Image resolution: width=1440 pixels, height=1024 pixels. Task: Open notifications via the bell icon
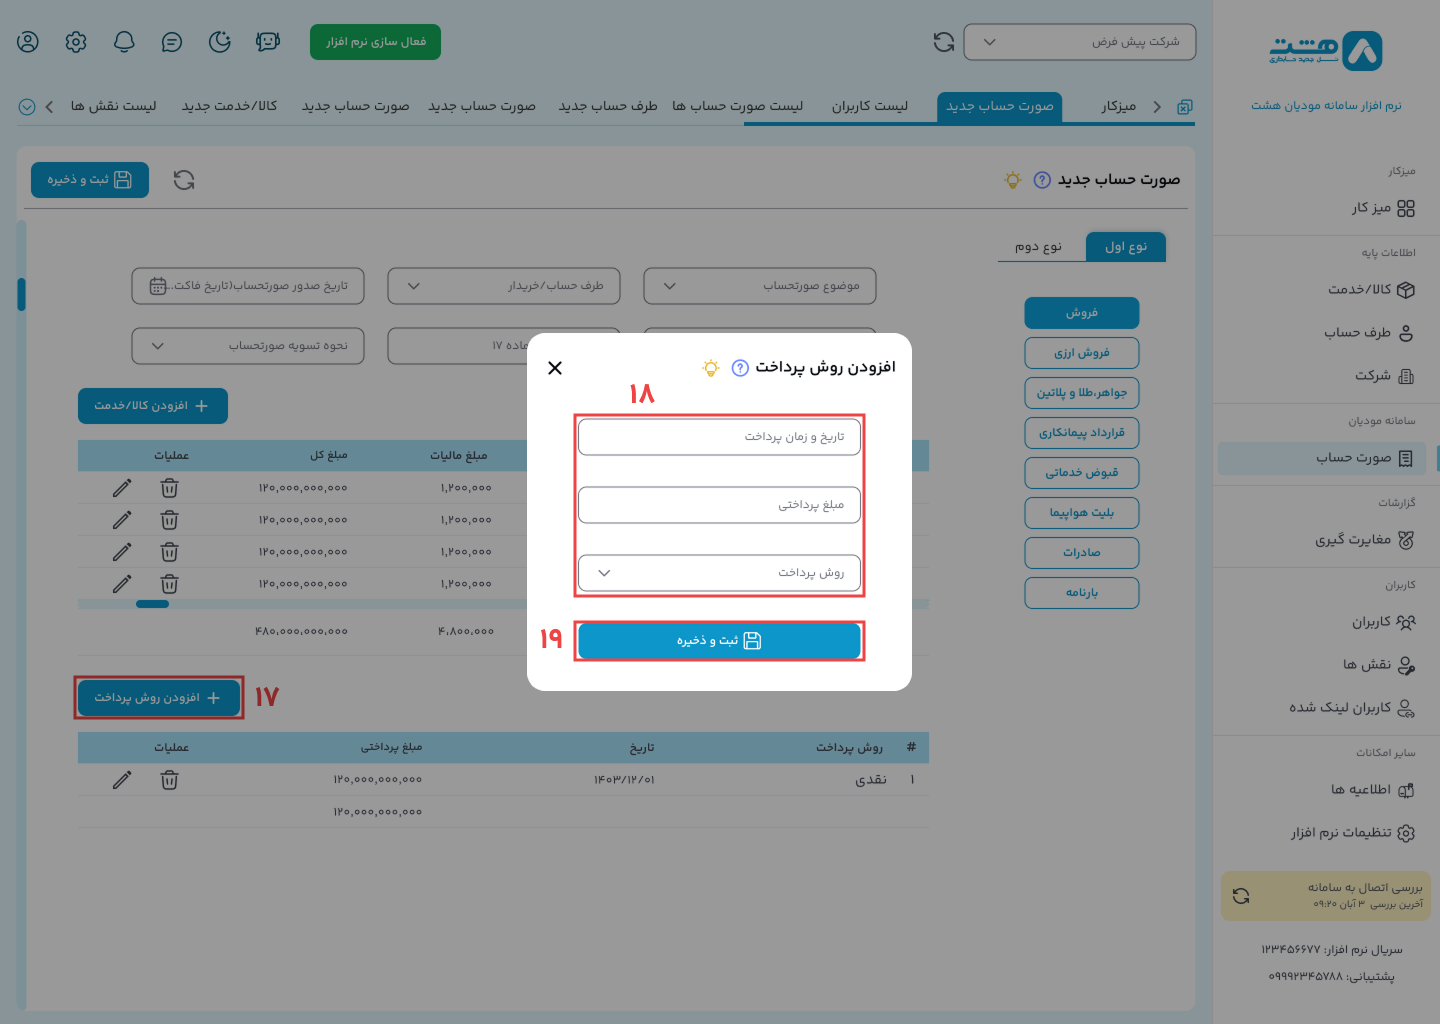[123, 42]
